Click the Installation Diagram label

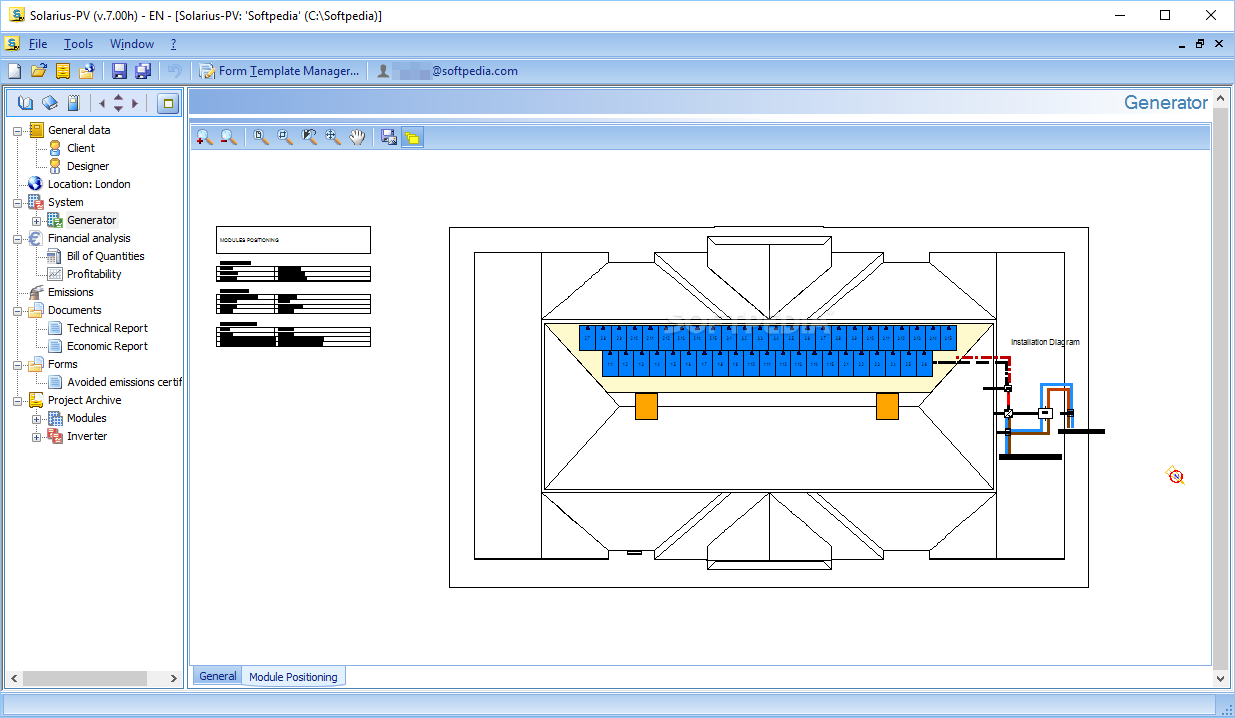(x=1045, y=342)
